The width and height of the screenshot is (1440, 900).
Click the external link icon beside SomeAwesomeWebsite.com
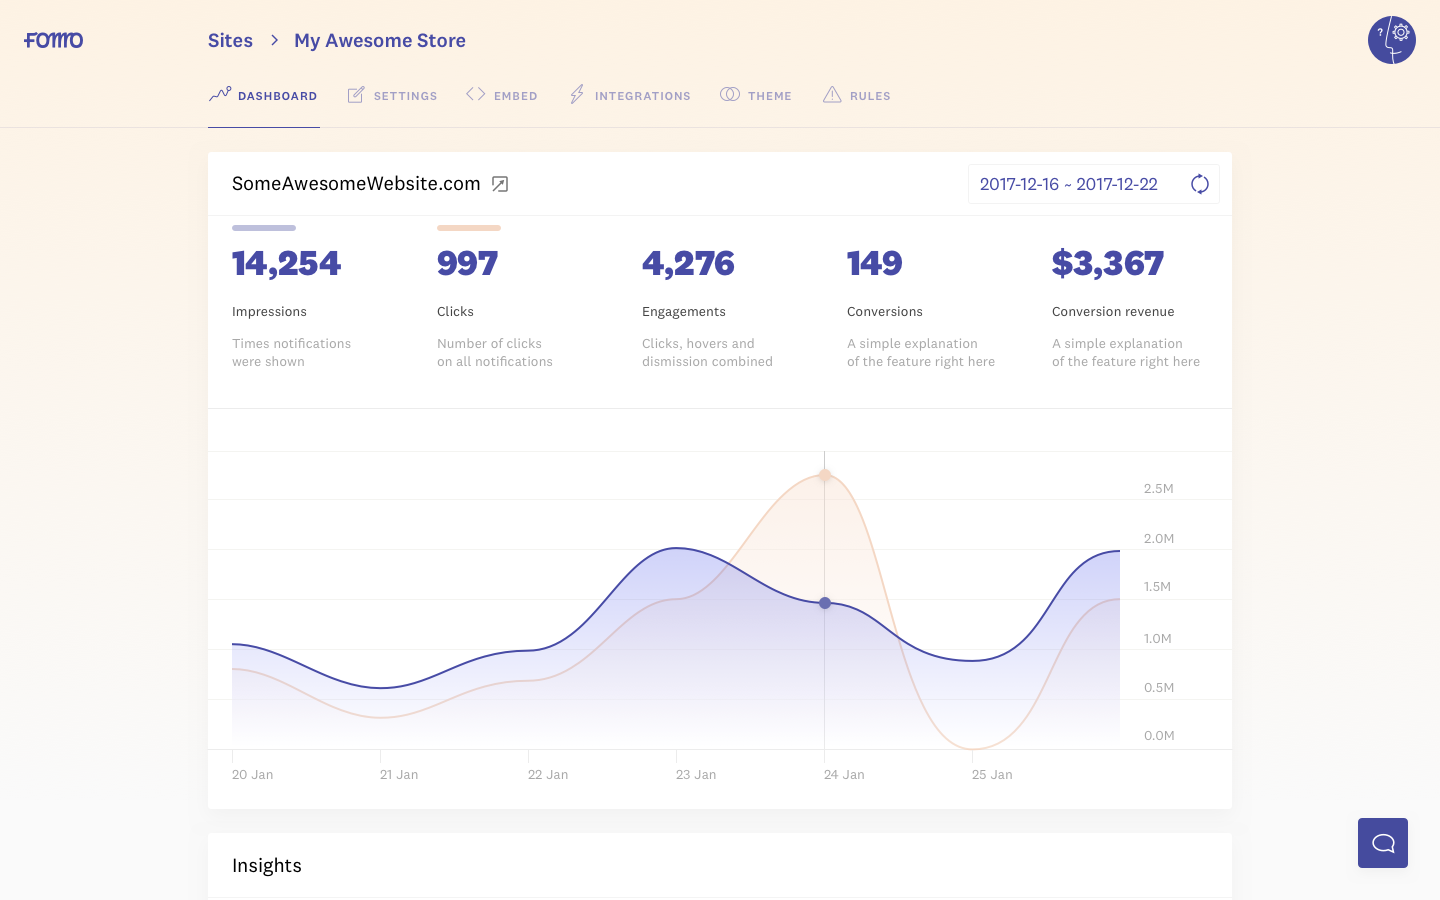(x=499, y=184)
